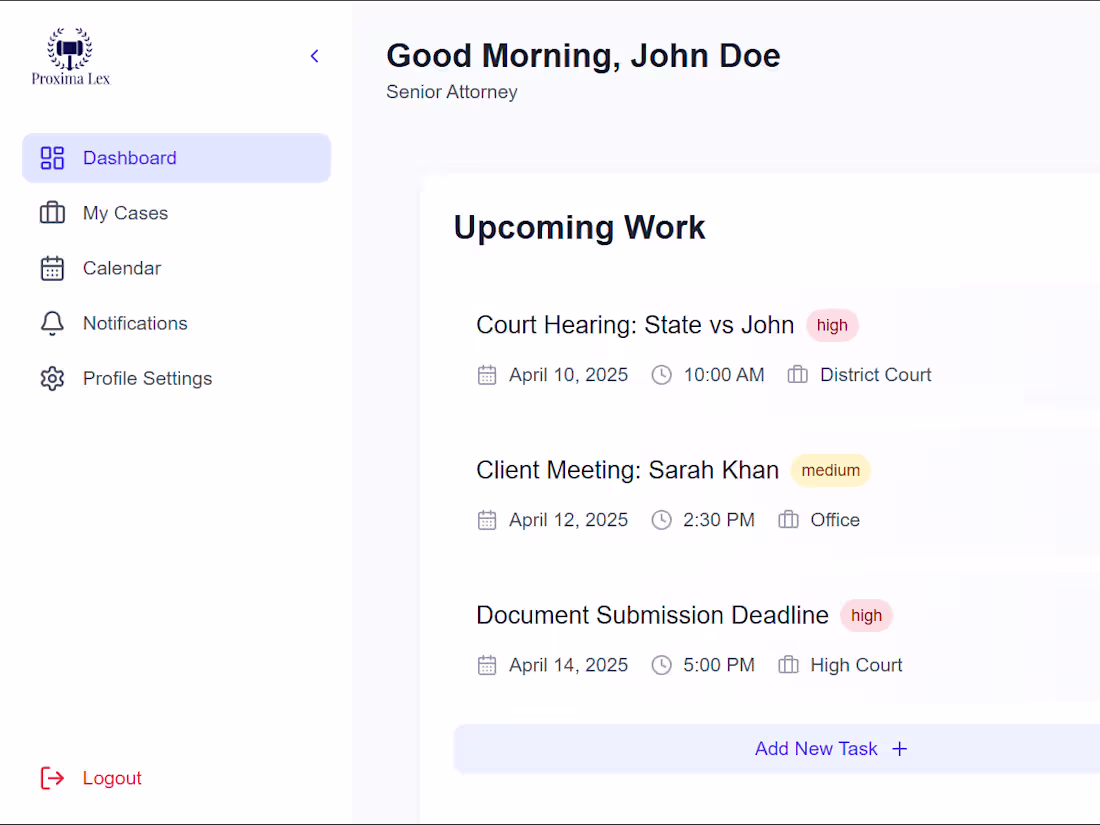Select the 10:00 AM time text
This screenshot has height=825, width=1100.
click(x=724, y=375)
